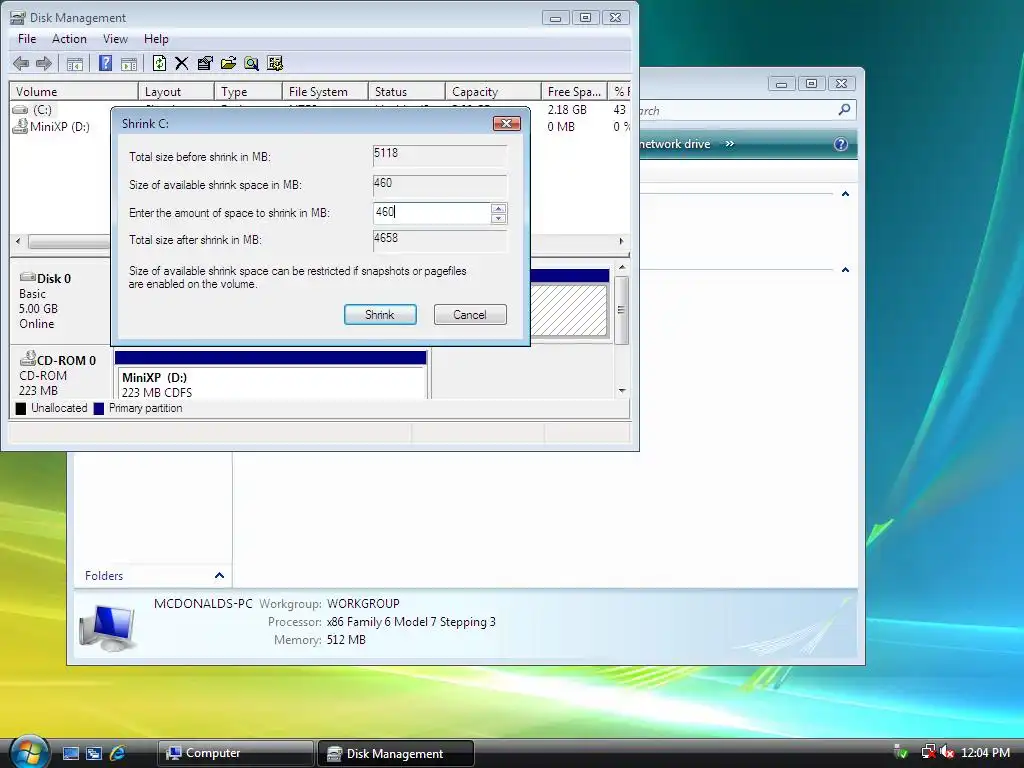Click the Open folder toolbar icon

coord(228,63)
